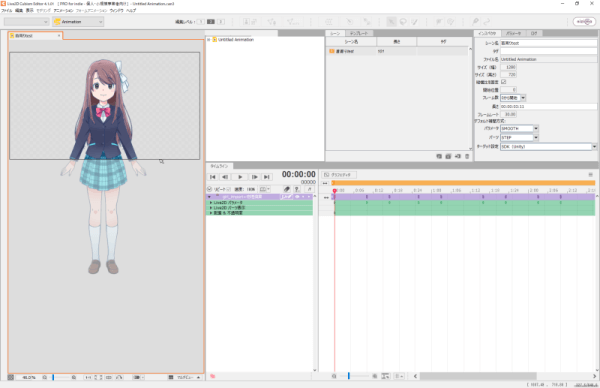This screenshot has width=600, height=388.
Task: Switch to the パラメータ tab
Action: [513, 33]
